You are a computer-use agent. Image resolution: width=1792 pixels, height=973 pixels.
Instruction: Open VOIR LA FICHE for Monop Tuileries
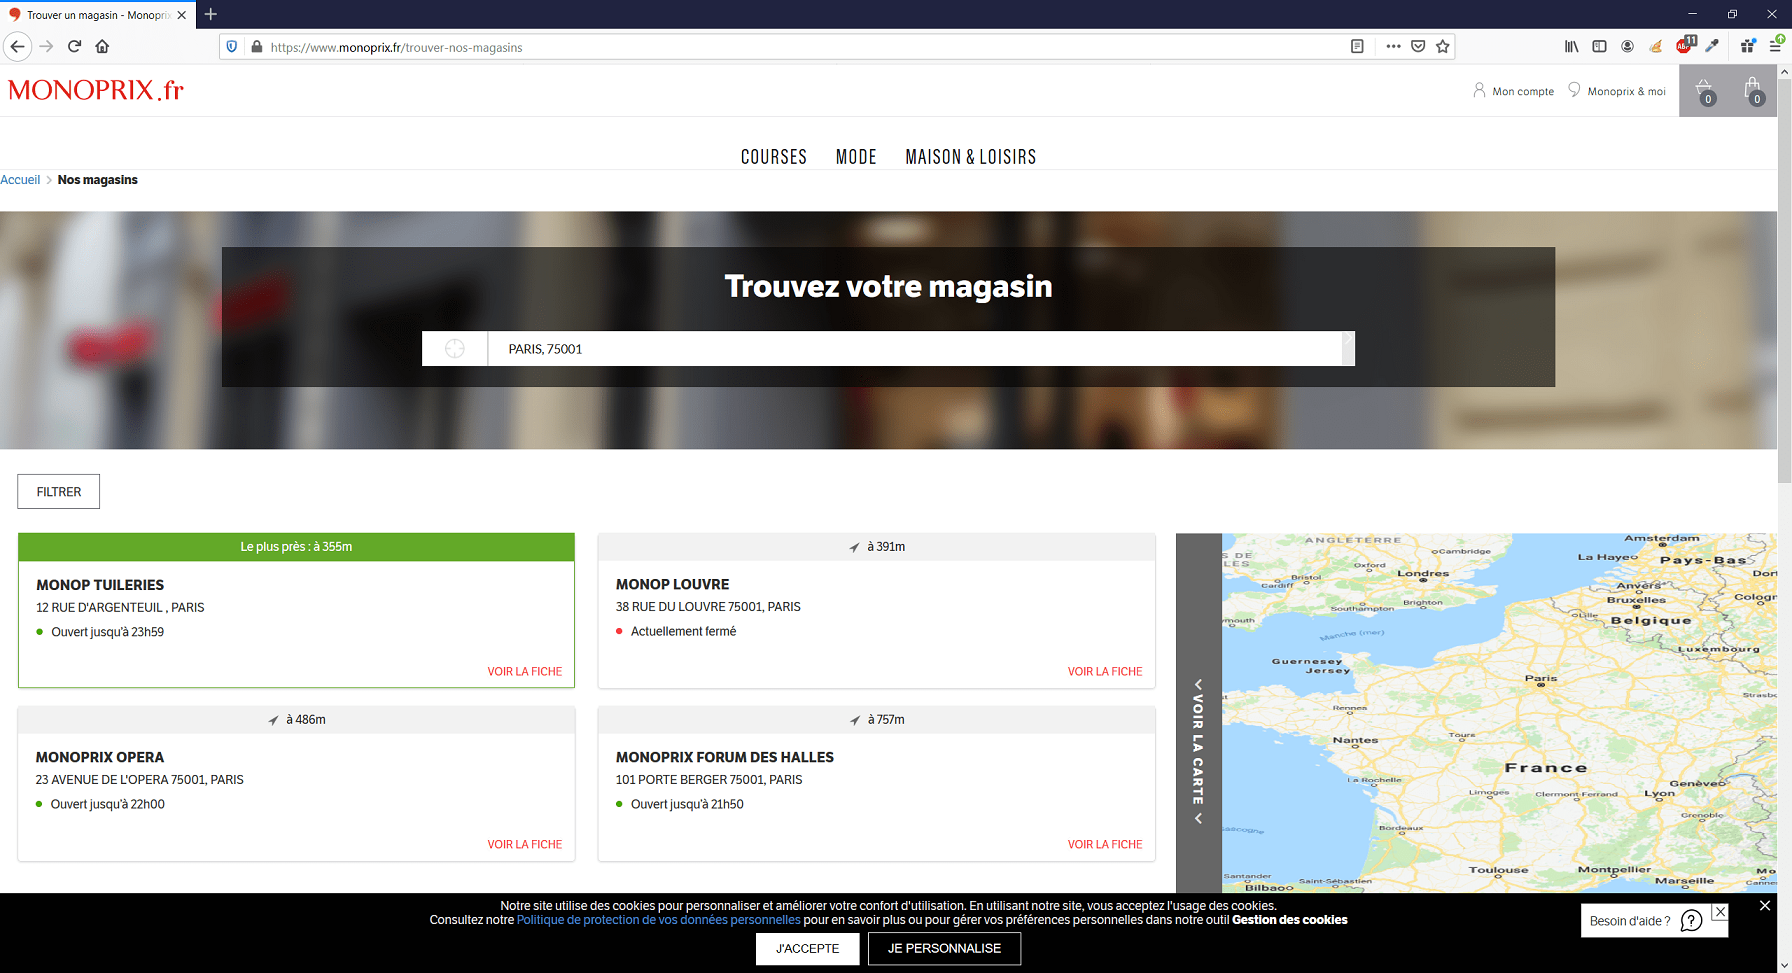point(525,672)
